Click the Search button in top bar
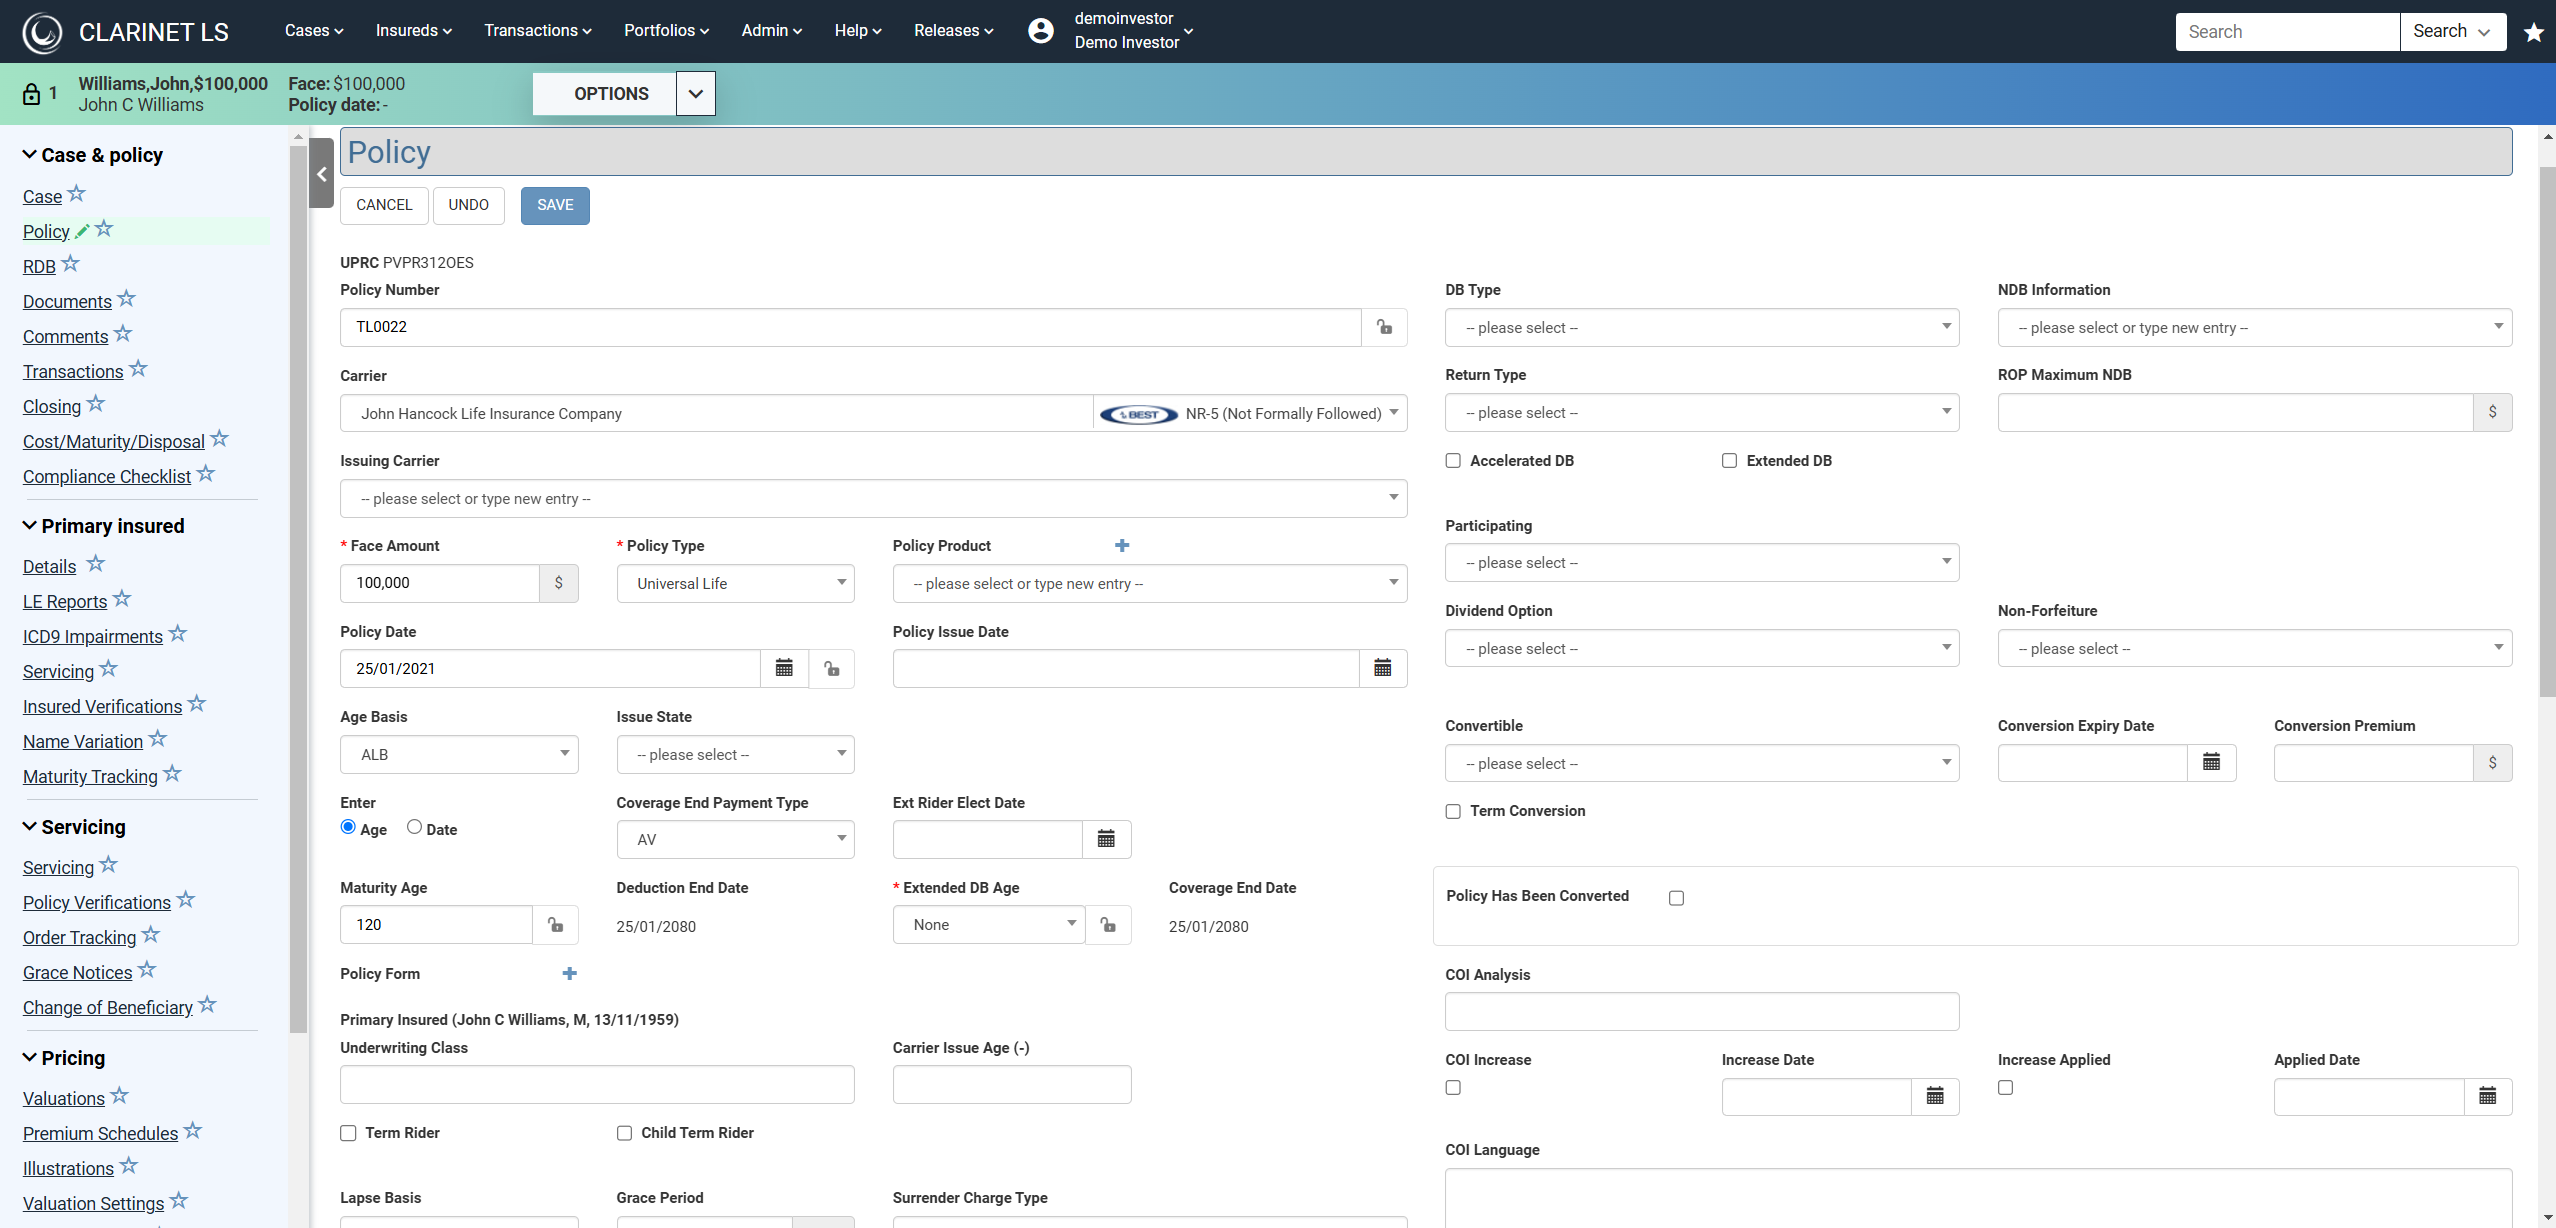Viewport: 2556px width, 1228px height. pyautogui.click(x=2452, y=31)
